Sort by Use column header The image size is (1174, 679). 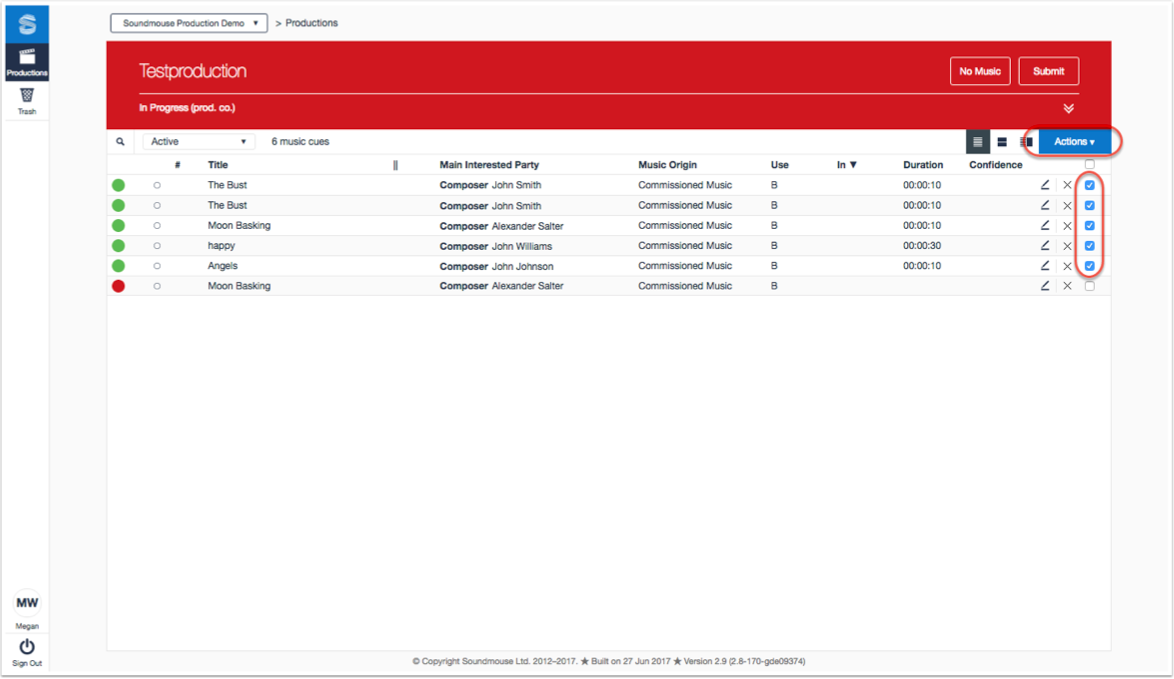pyautogui.click(x=779, y=165)
